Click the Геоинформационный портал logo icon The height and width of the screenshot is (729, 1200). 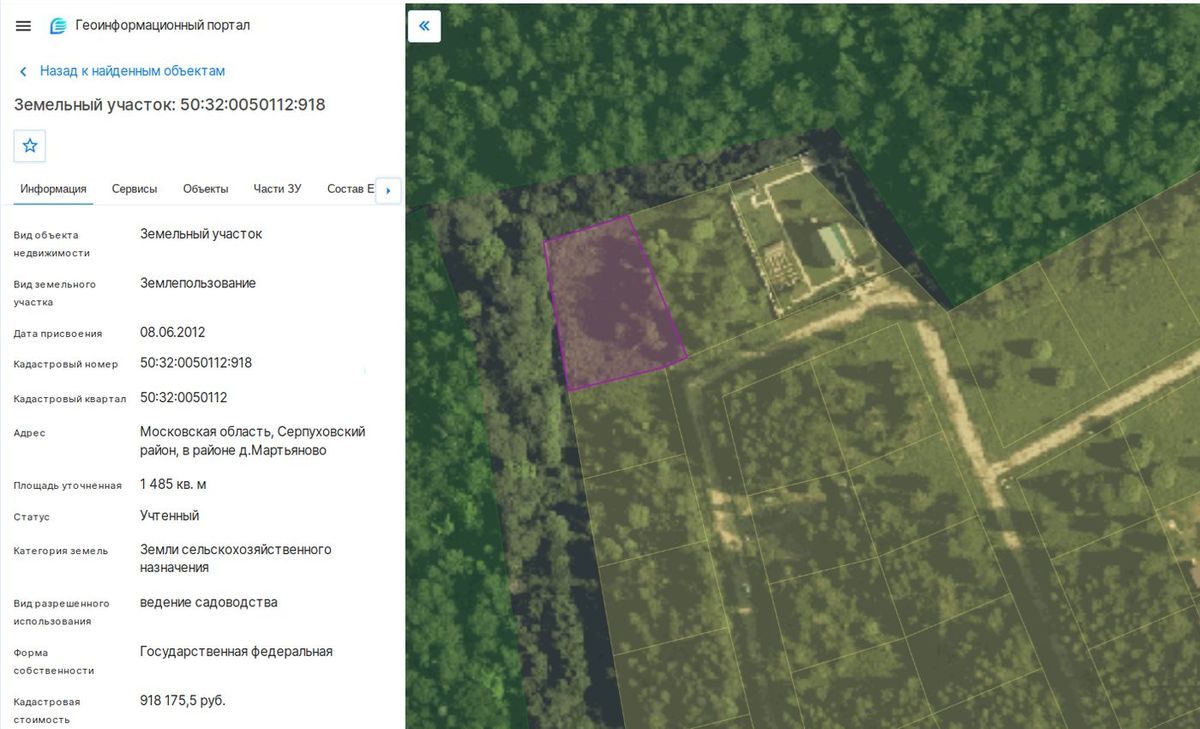pyautogui.click(x=58, y=26)
